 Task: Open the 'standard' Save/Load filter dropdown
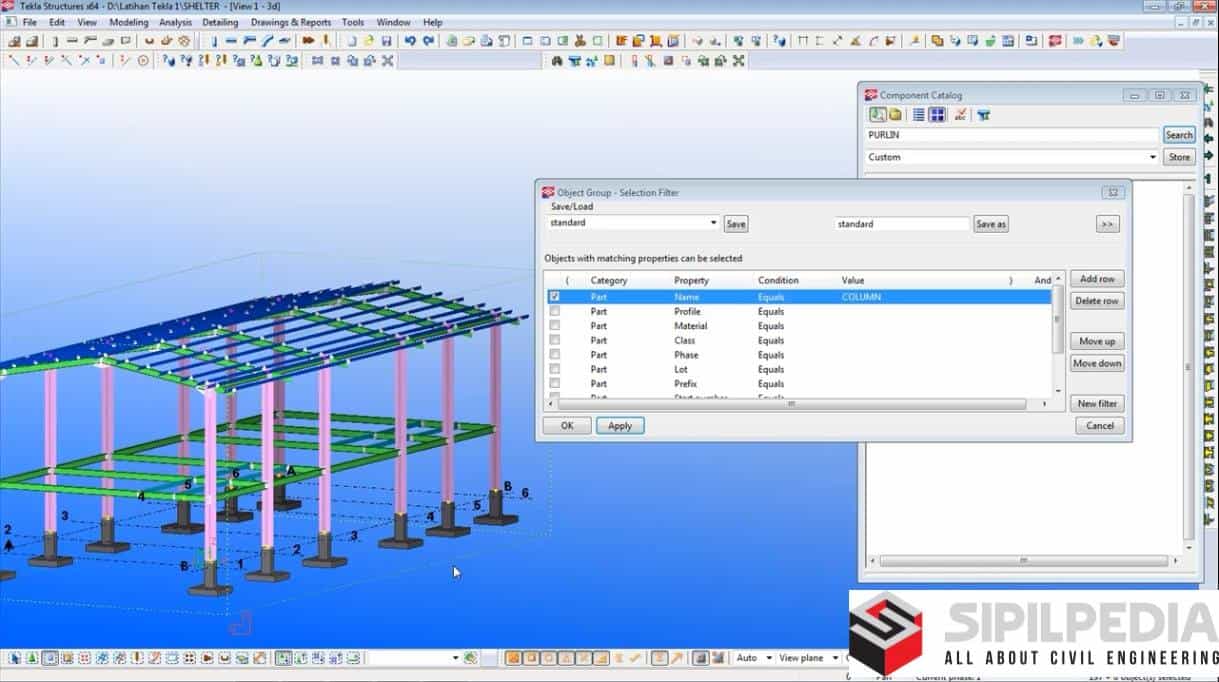[x=713, y=224]
